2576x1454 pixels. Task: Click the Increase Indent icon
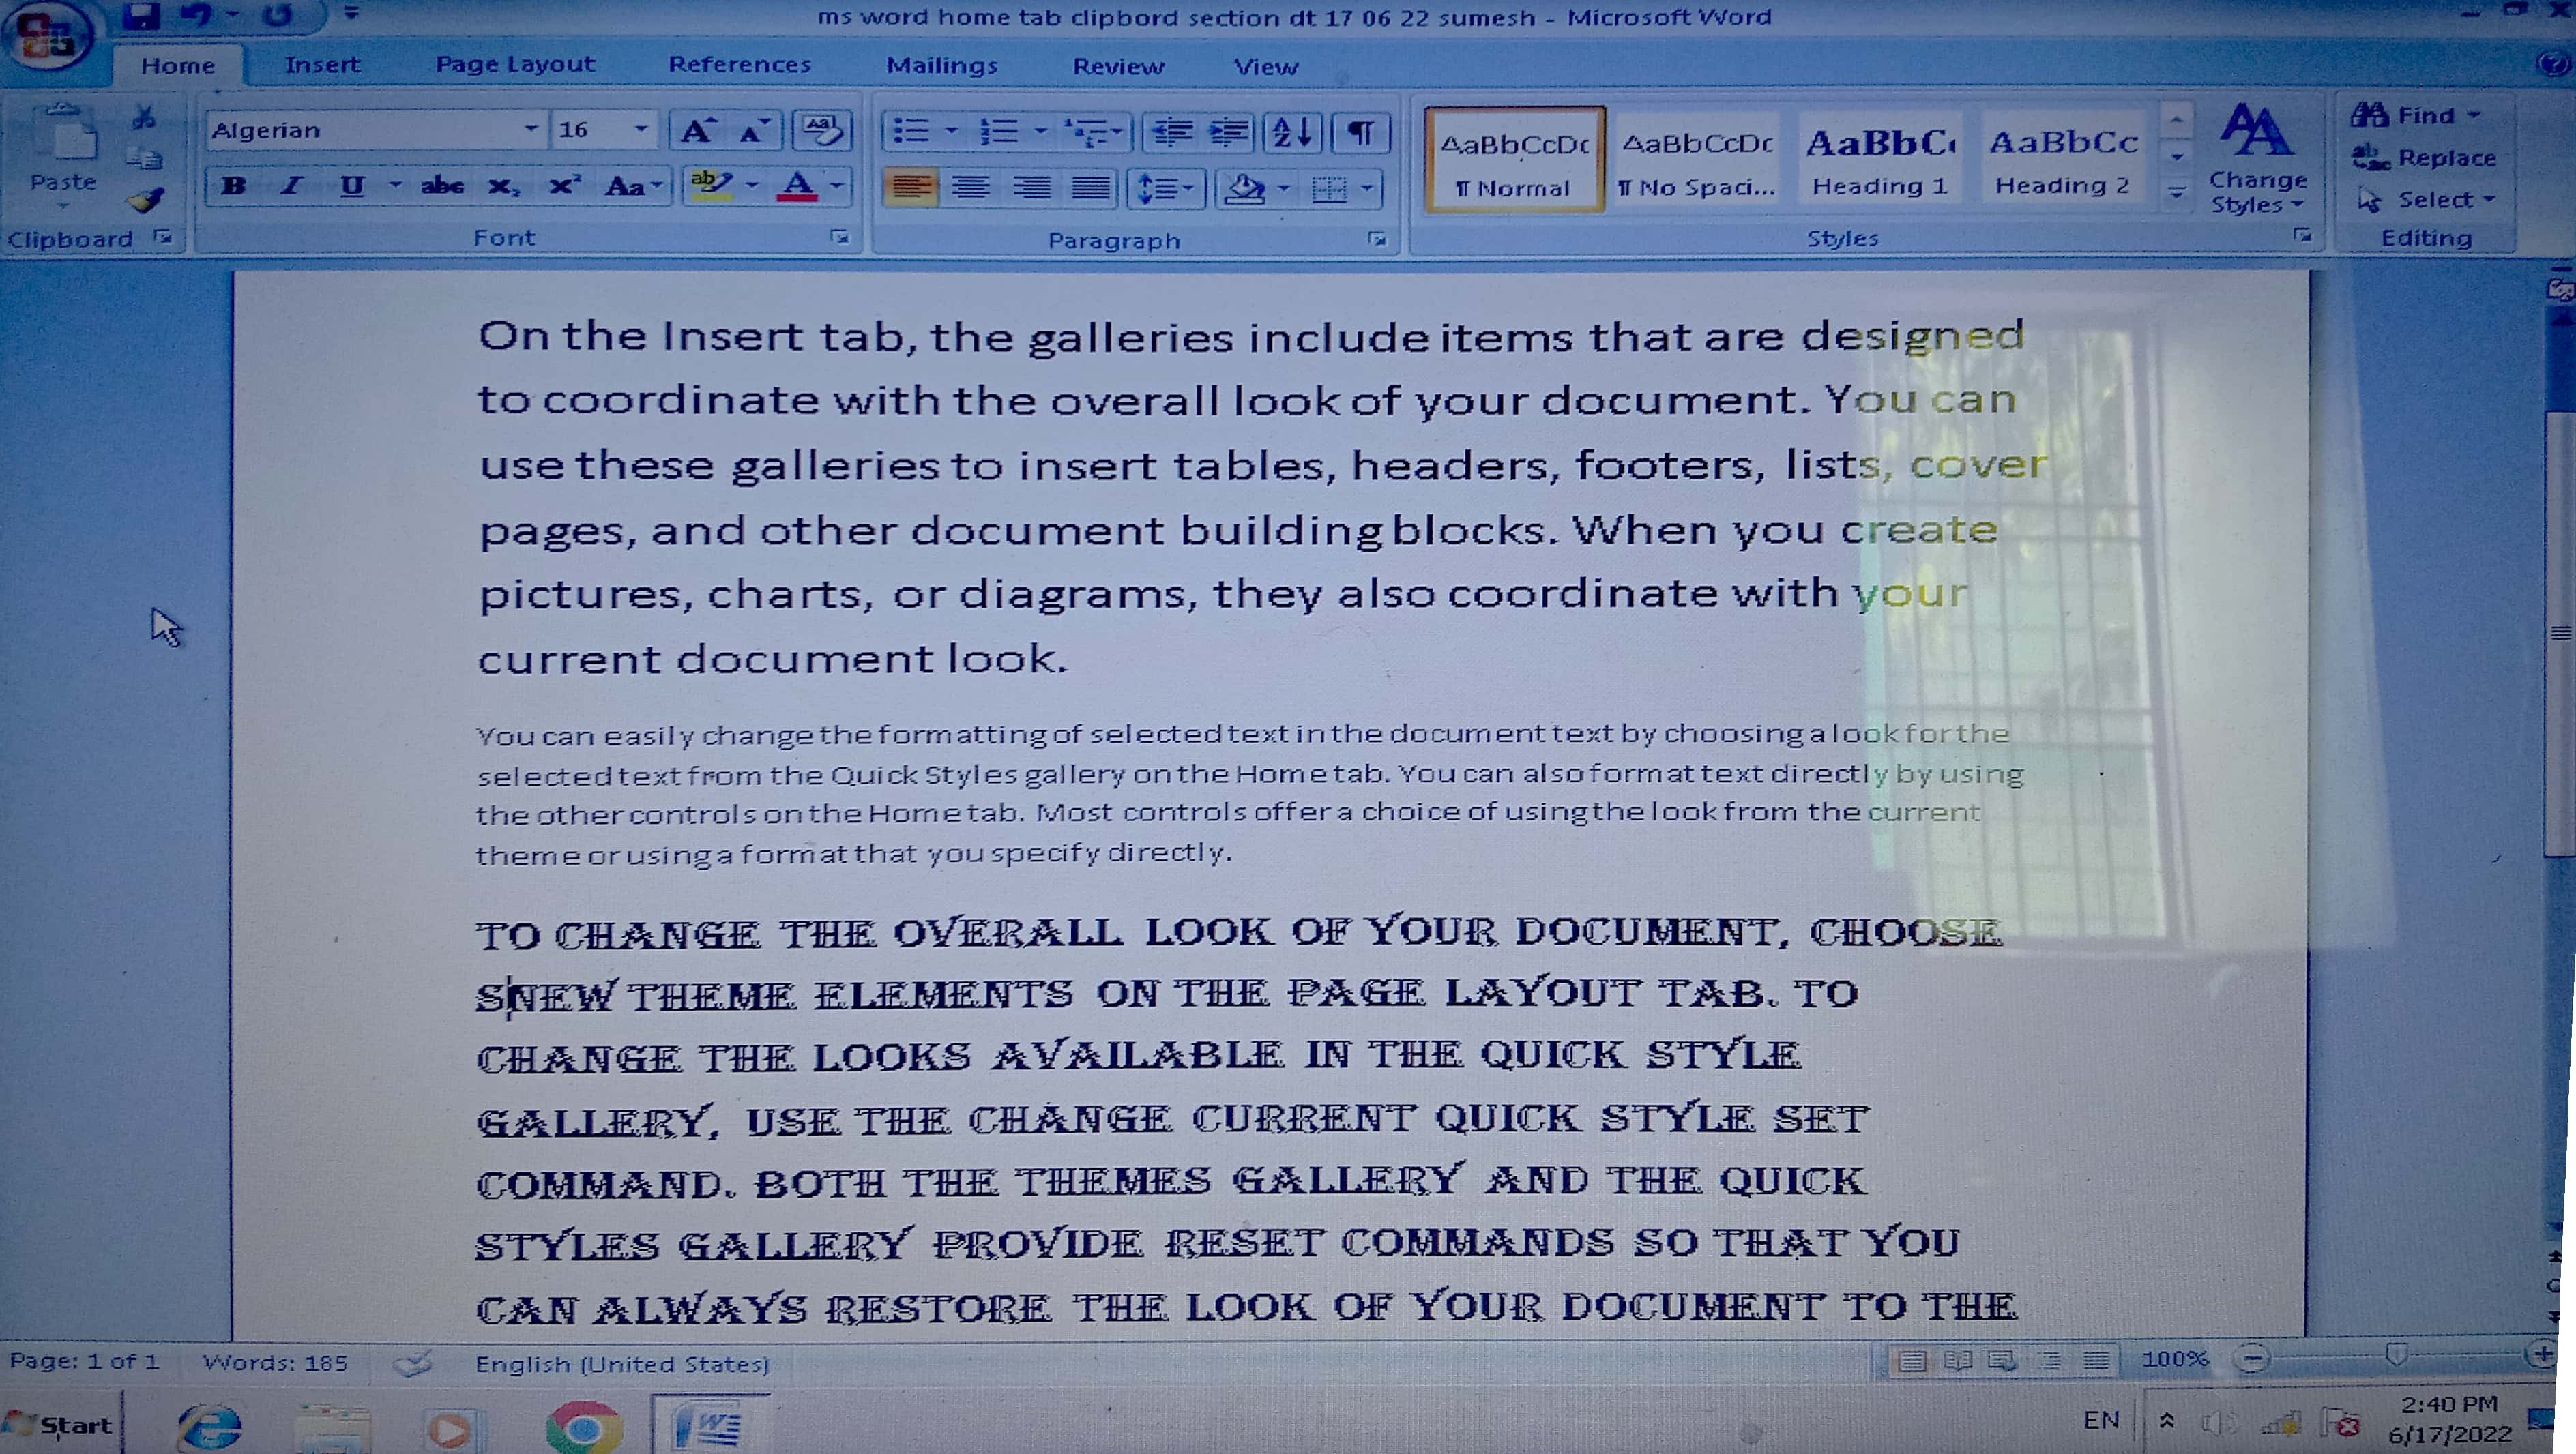click(x=1229, y=132)
